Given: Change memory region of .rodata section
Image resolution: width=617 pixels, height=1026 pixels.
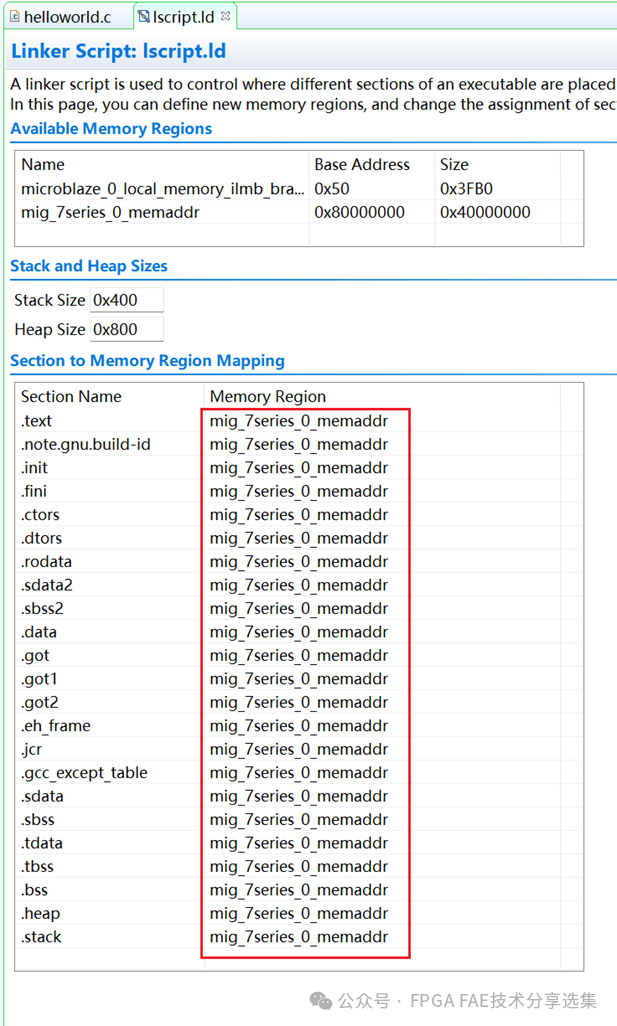Looking at the screenshot, I should point(299,562).
